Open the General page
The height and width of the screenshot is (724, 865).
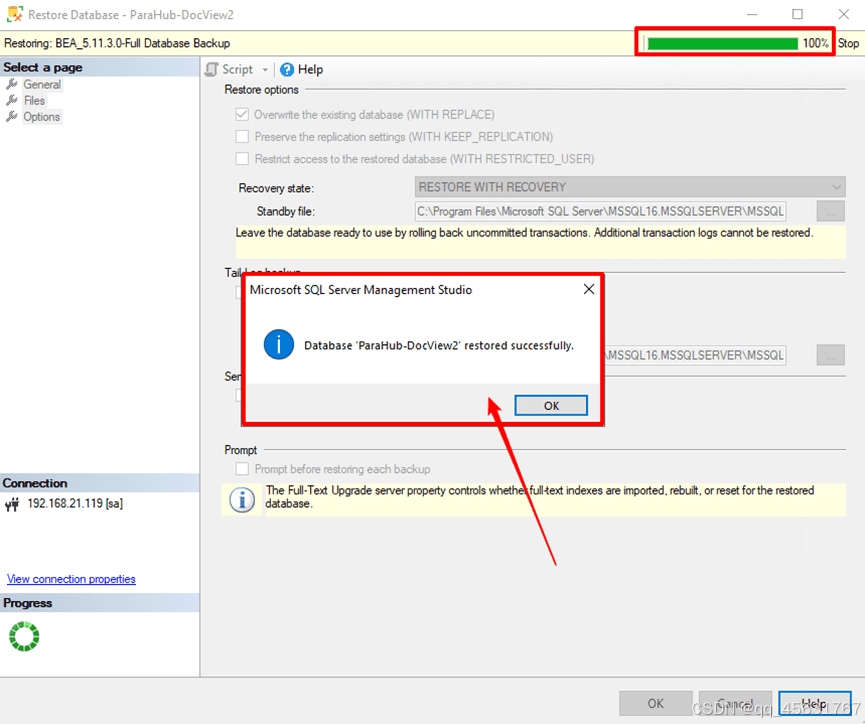pyautogui.click(x=42, y=84)
